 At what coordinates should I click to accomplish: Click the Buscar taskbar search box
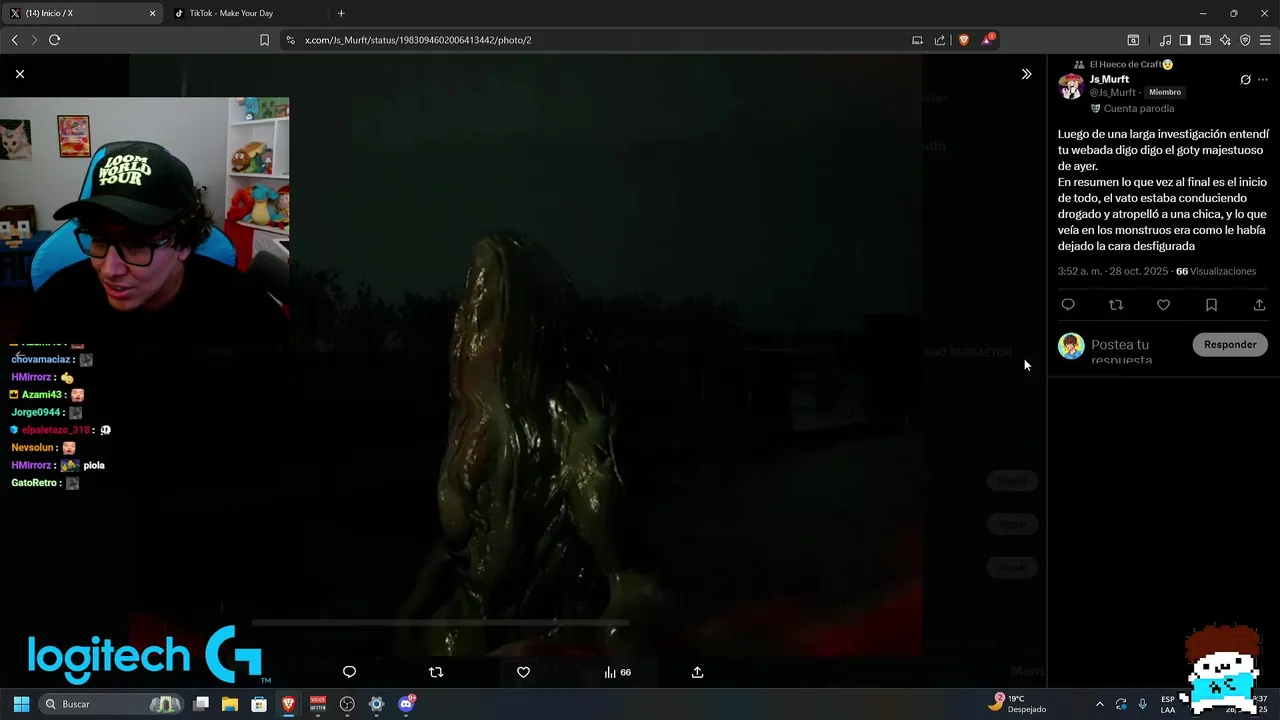pyautogui.click(x=113, y=704)
